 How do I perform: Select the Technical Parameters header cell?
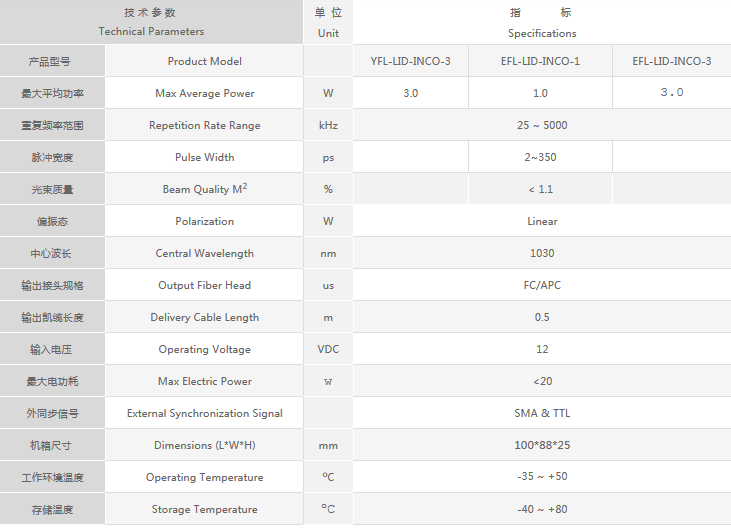(x=151, y=22)
